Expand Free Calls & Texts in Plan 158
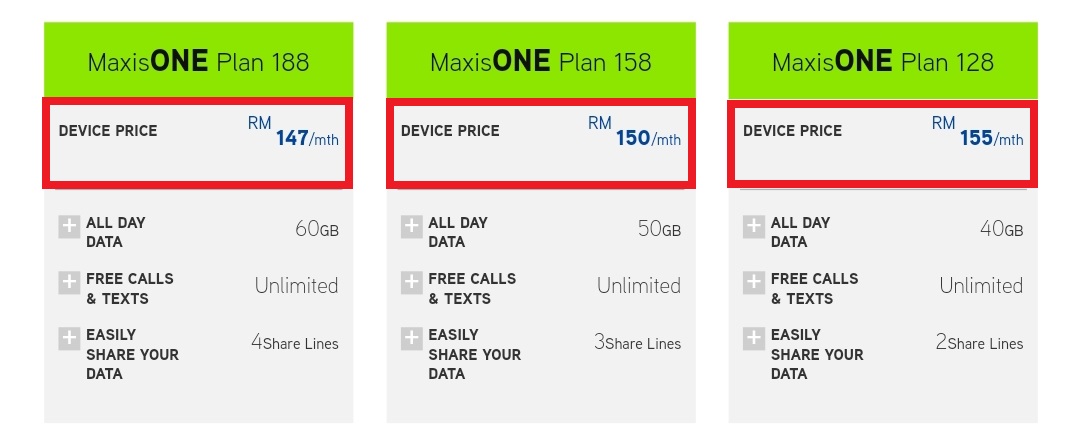This screenshot has width=1080, height=442. (x=411, y=283)
